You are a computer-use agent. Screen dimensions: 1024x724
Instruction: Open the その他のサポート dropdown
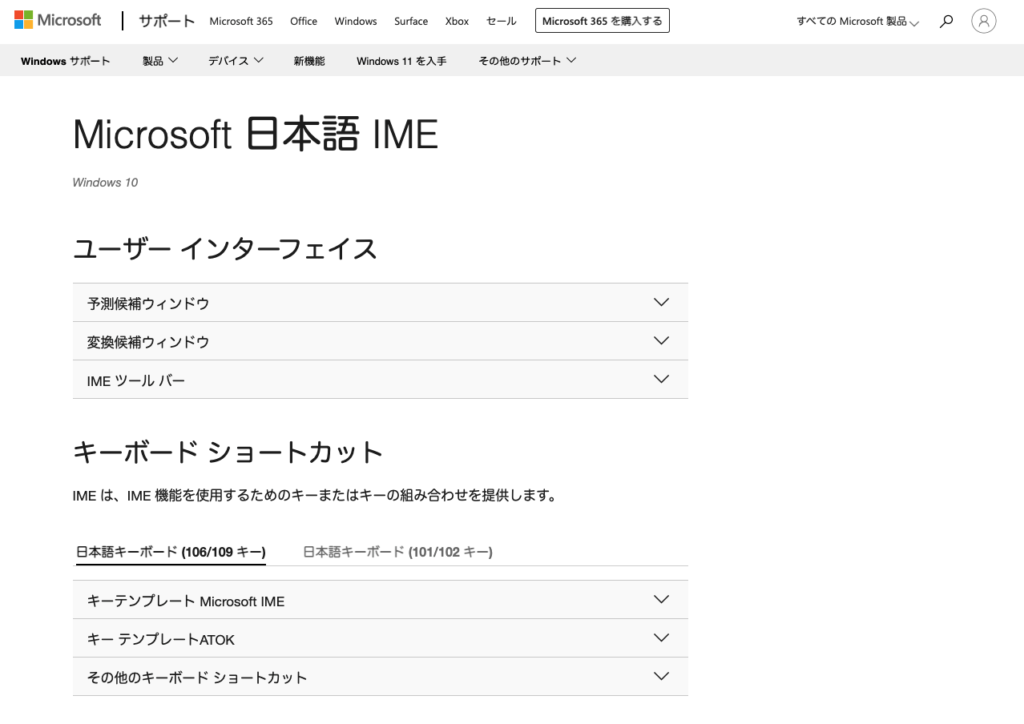click(528, 61)
